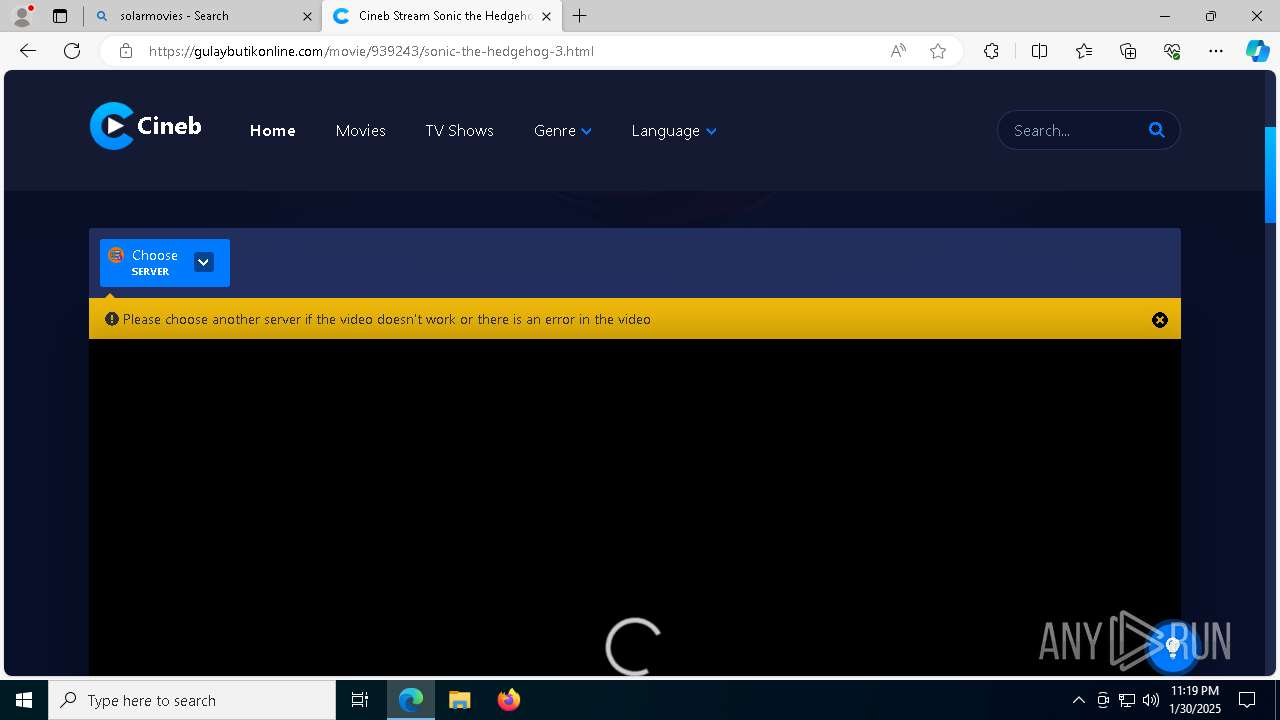Open the Tab actions menu icon

point(60,16)
